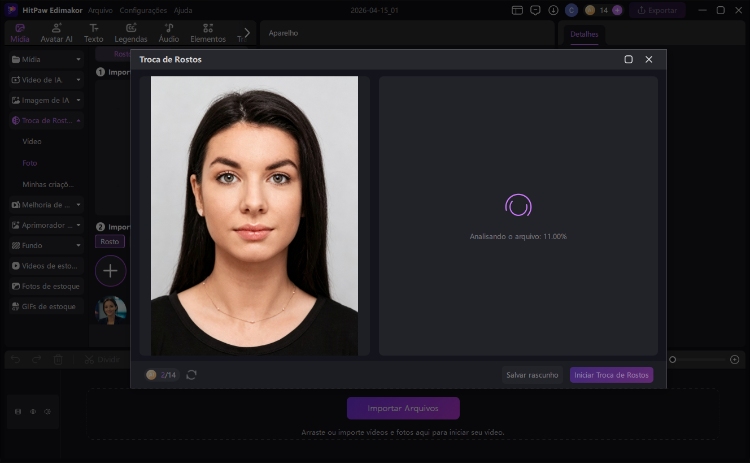Viewport: 750px width, 463px height.
Task: Open the Elementos tab
Action: [208, 33]
